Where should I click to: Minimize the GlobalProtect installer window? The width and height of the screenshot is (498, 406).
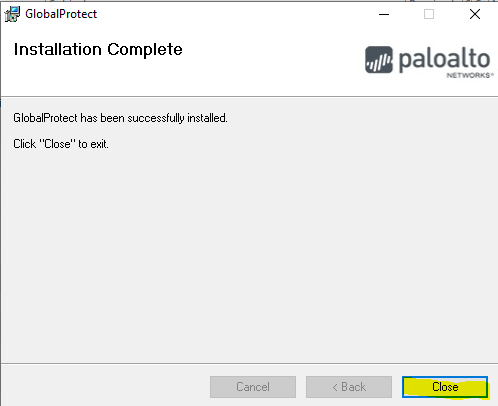384,14
